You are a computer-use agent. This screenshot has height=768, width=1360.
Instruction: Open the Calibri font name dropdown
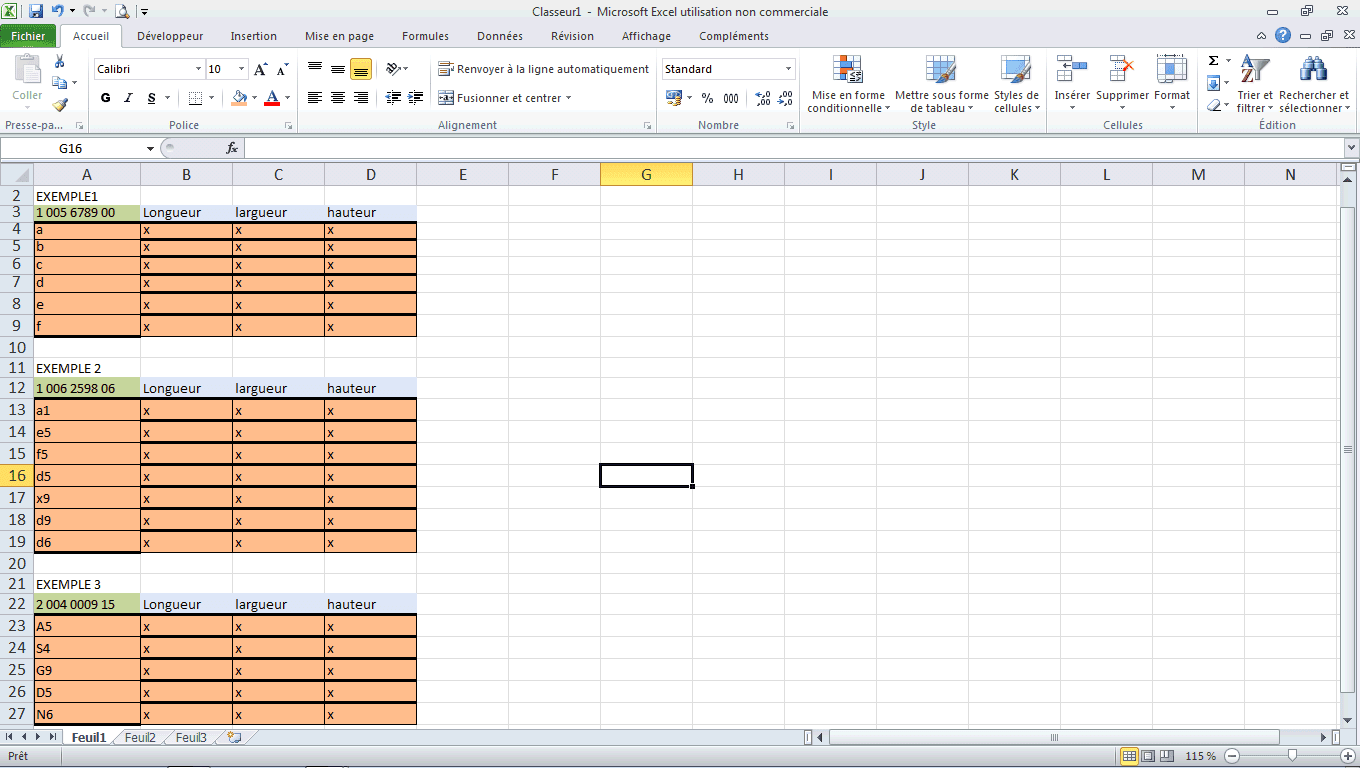pyautogui.click(x=198, y=69)
